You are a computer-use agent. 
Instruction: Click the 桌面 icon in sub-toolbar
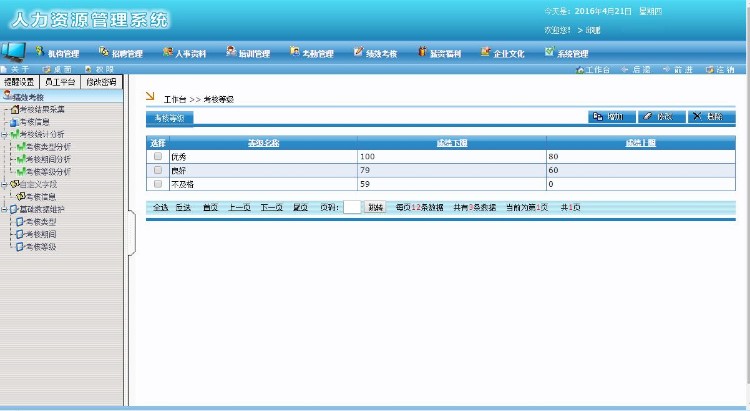click(47, 69)
